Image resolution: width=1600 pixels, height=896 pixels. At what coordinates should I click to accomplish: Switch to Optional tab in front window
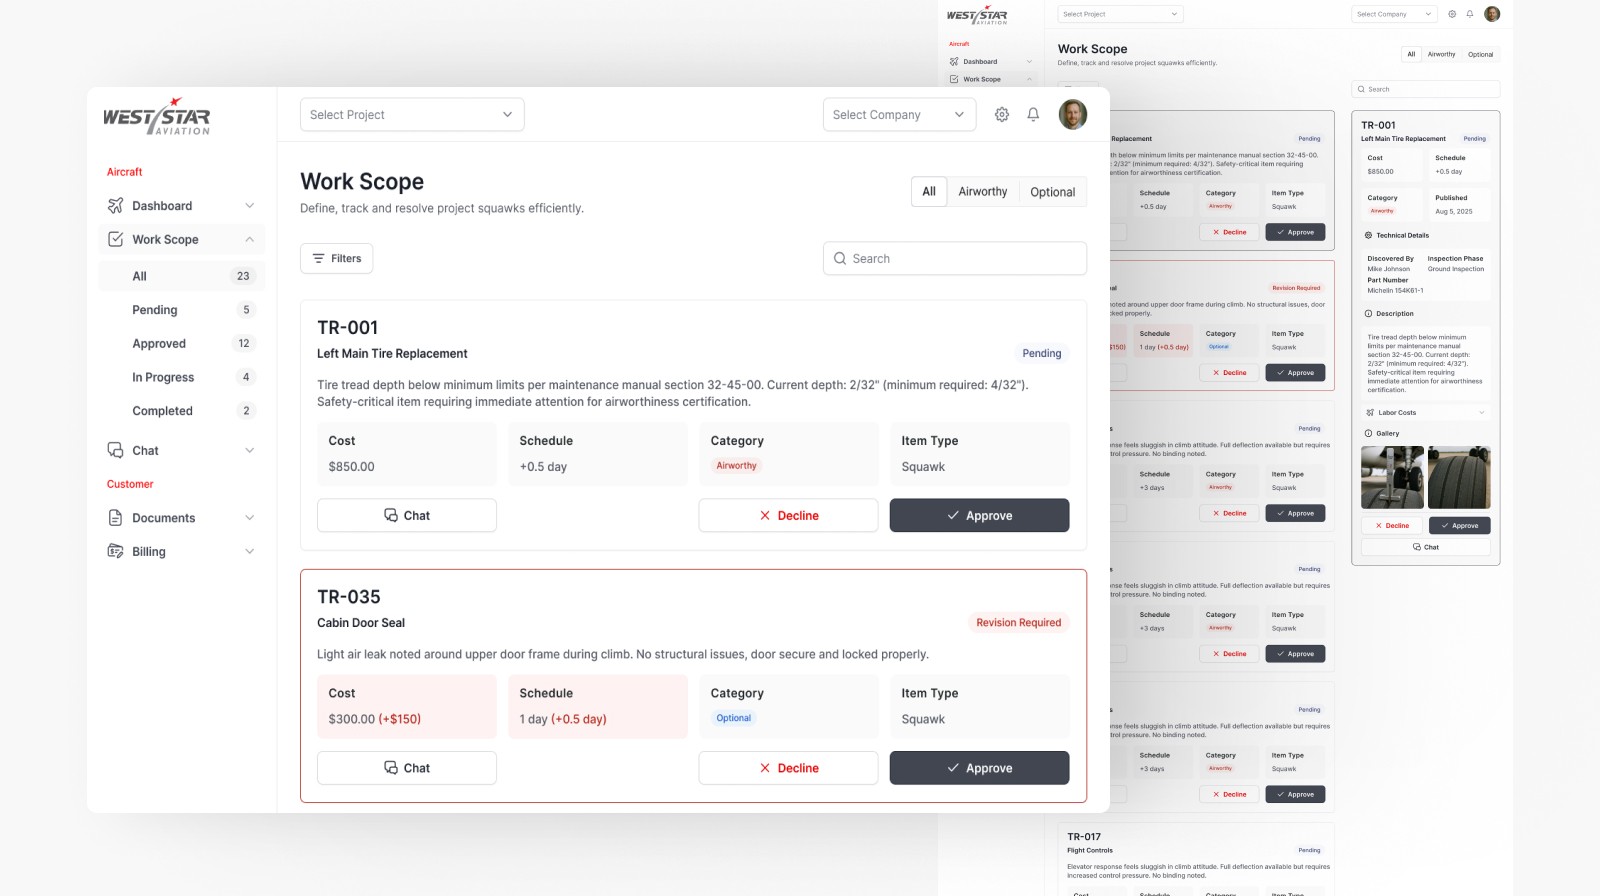[1053, 192]
